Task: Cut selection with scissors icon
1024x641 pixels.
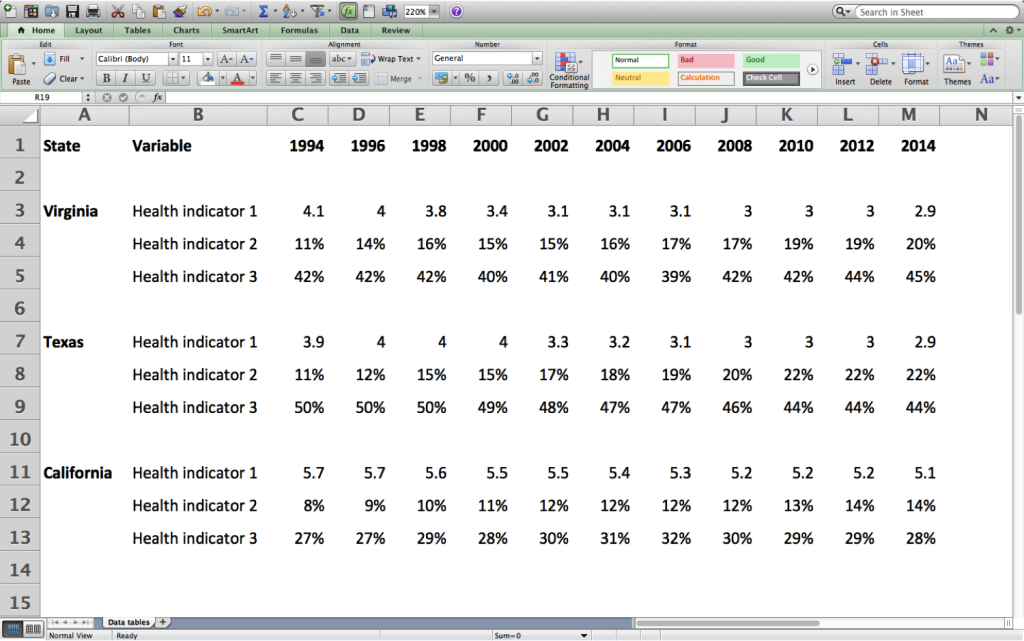Action: pyautogui.click(x=118, y=10)
